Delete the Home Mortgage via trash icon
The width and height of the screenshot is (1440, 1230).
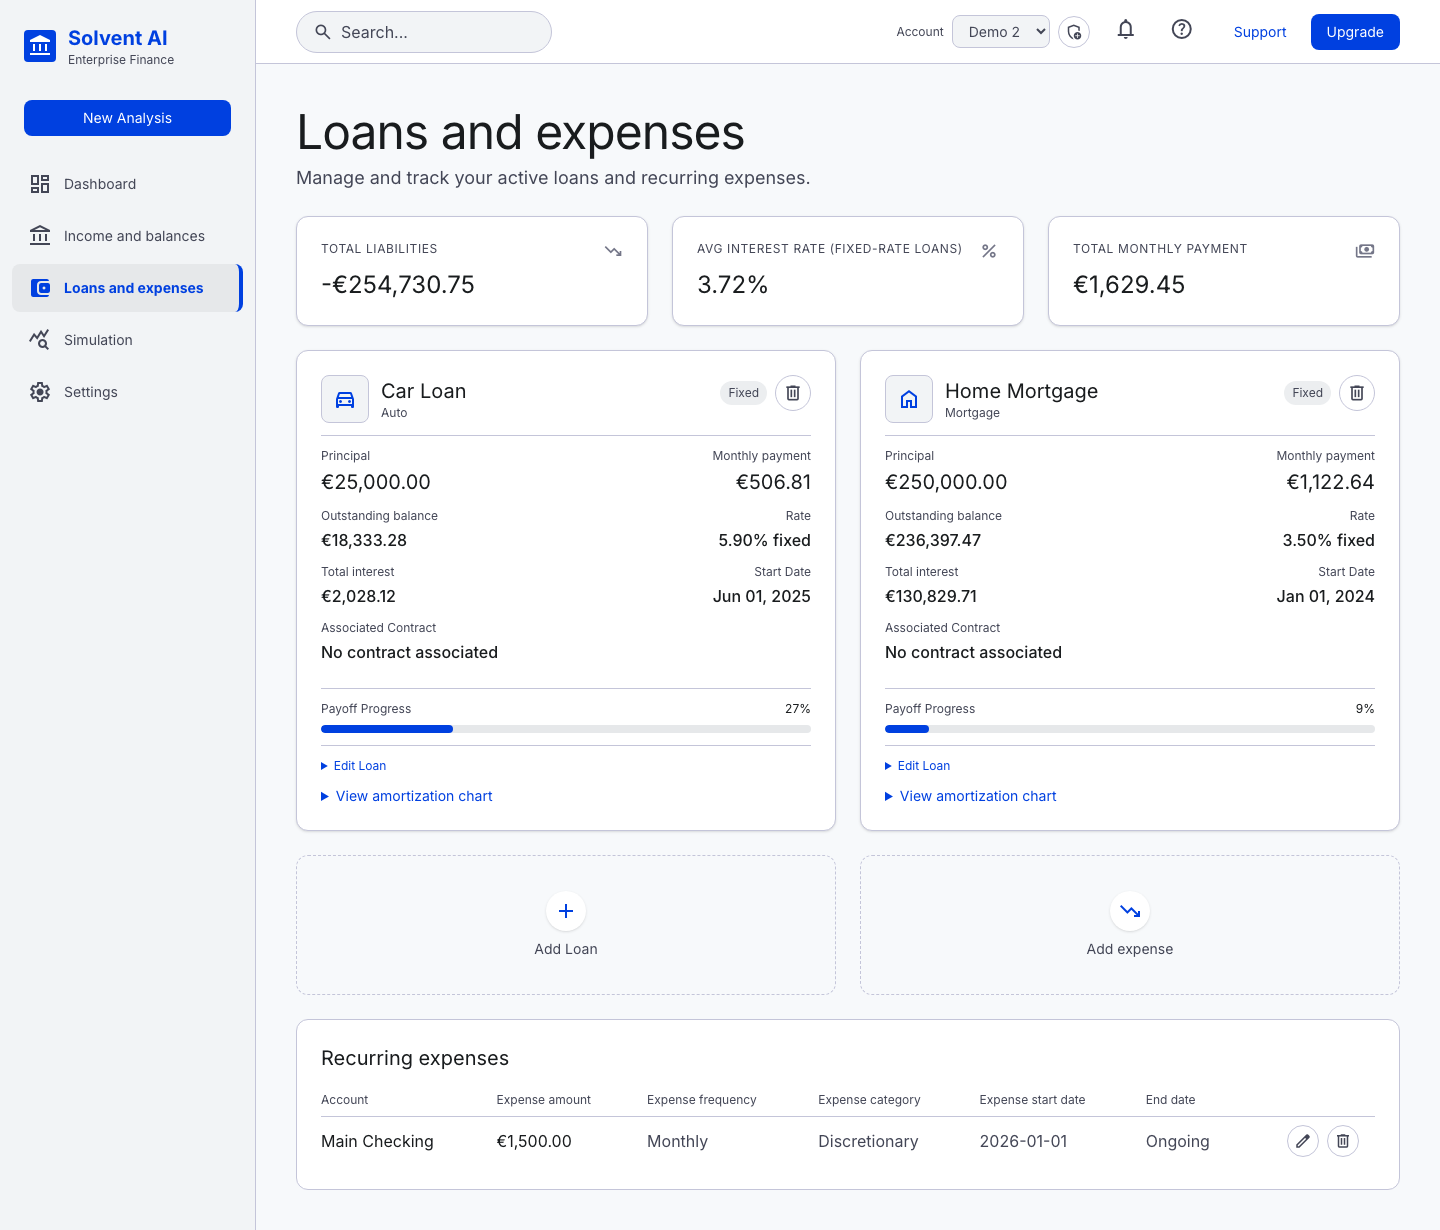(x=1357, y=393)
